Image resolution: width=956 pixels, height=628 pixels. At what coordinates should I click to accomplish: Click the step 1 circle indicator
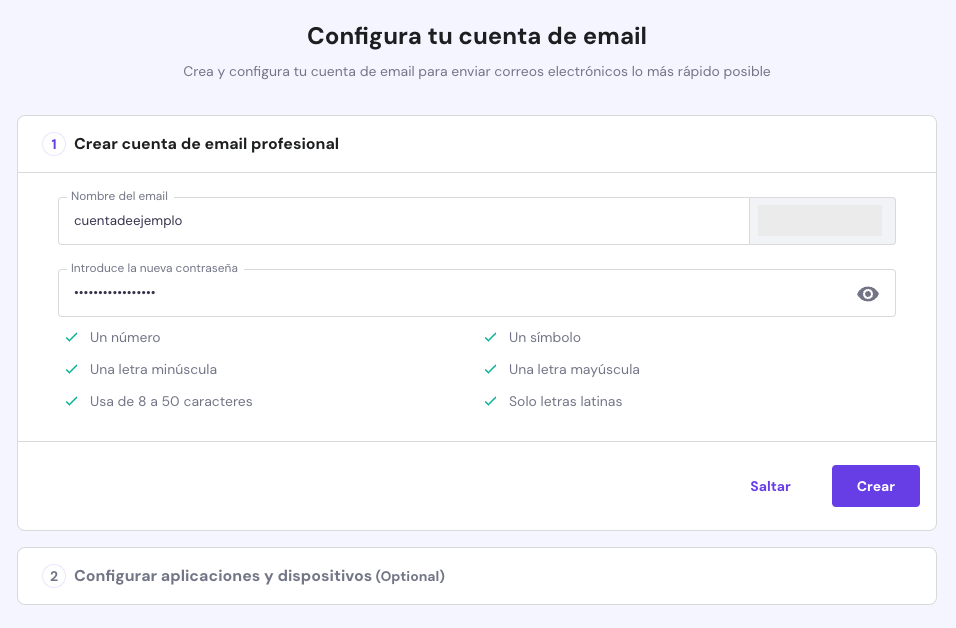click(54, 144)
